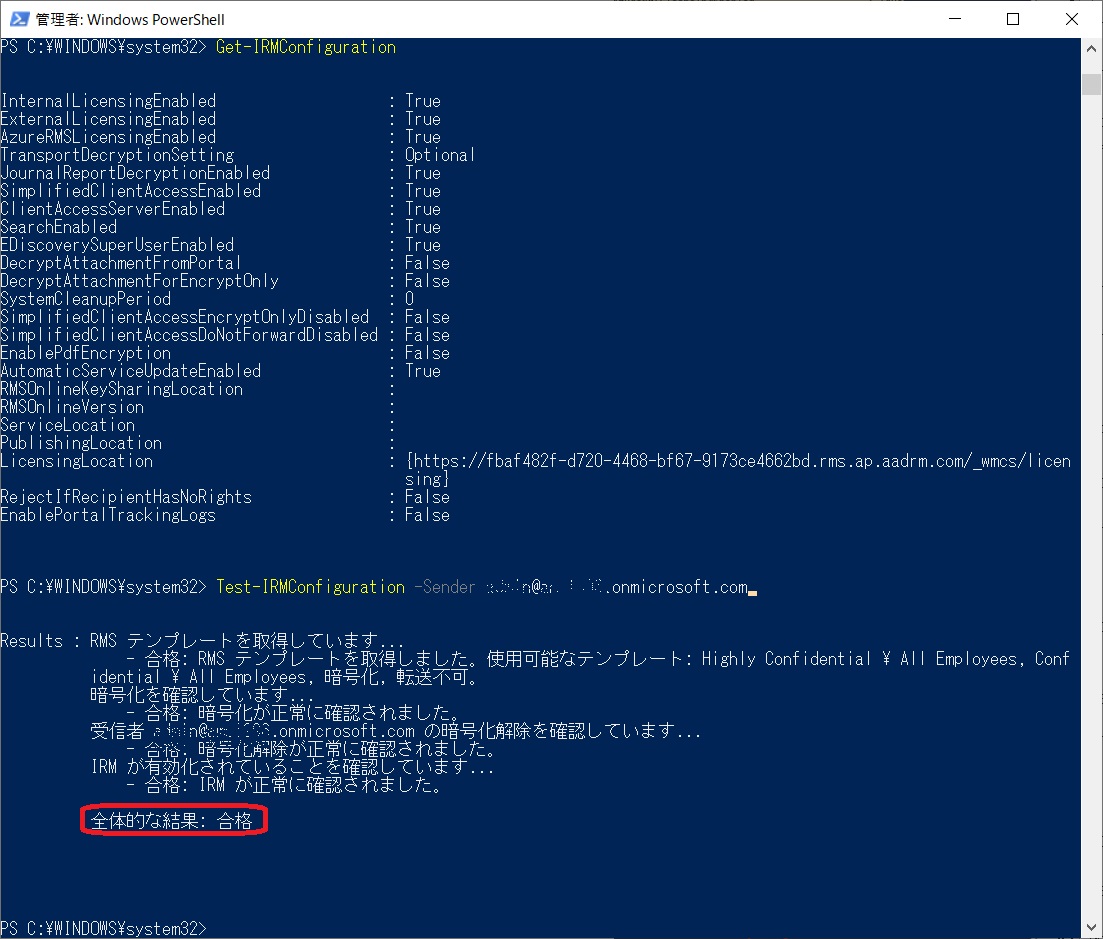This screenshot has height=939, width=1103.
Task: Click False value of EnablePdfEncryption
Action: coord(427,353)
